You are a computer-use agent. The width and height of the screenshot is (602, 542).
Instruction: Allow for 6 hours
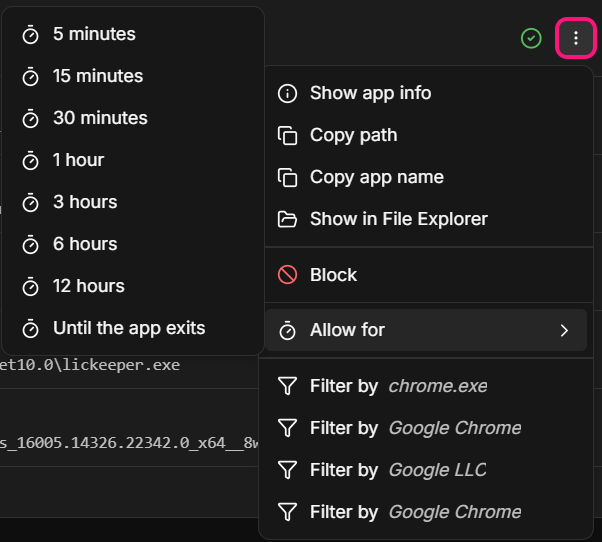coord(133,244)
